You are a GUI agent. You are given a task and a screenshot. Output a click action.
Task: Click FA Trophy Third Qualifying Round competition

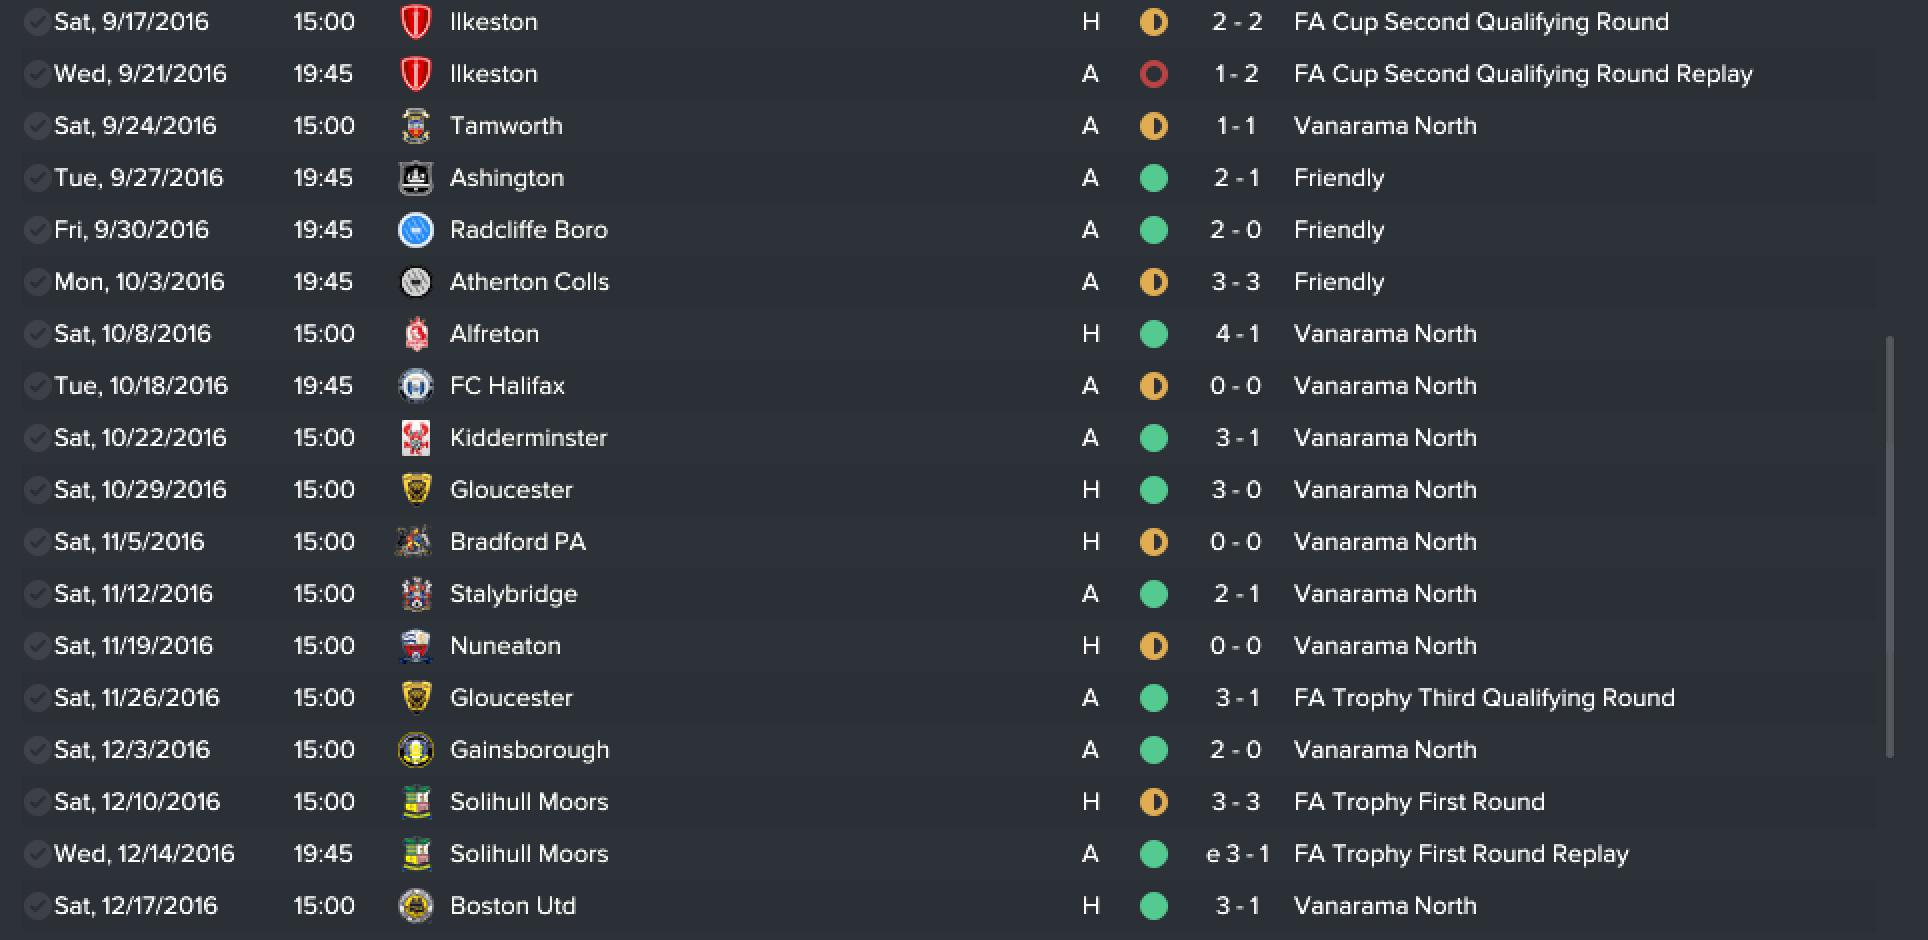tap(1484, 698)
